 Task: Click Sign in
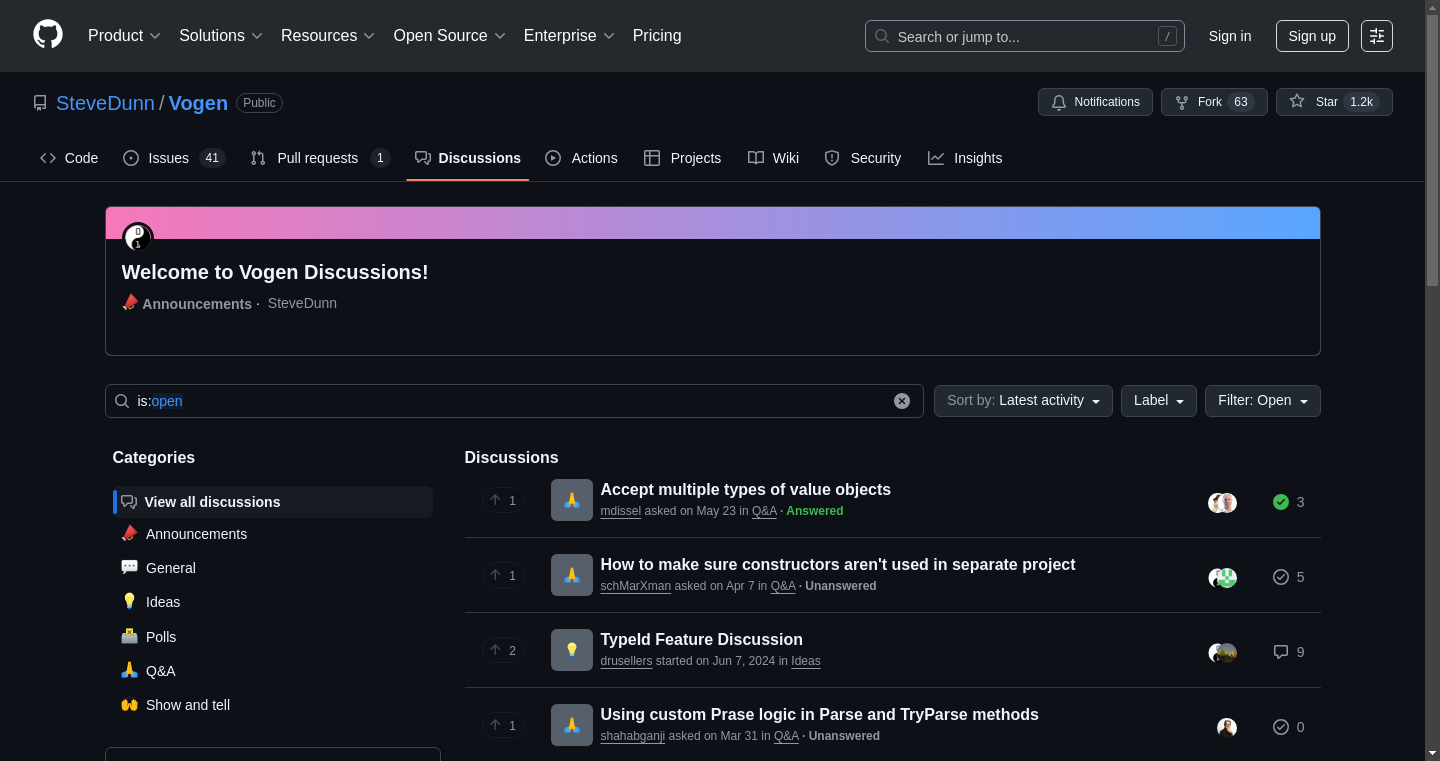pos(1230,36)
